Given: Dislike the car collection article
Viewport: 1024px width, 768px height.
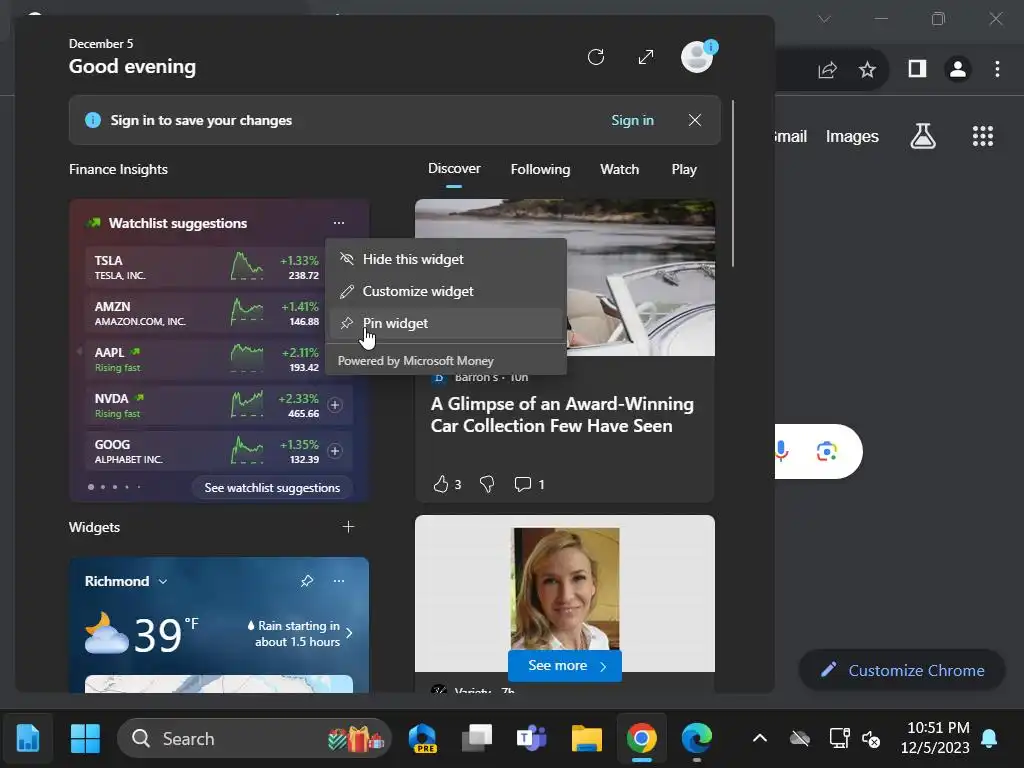Looking at the screenshot, I should pos(487,484).
